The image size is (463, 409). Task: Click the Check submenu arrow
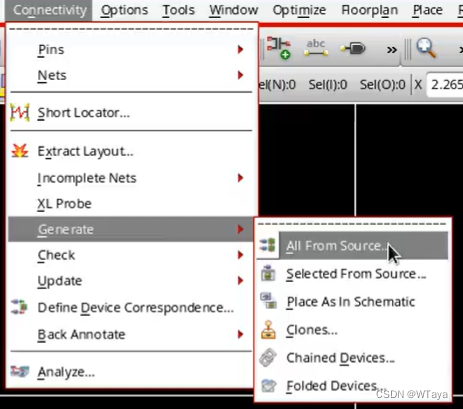[x=240, y=255]
